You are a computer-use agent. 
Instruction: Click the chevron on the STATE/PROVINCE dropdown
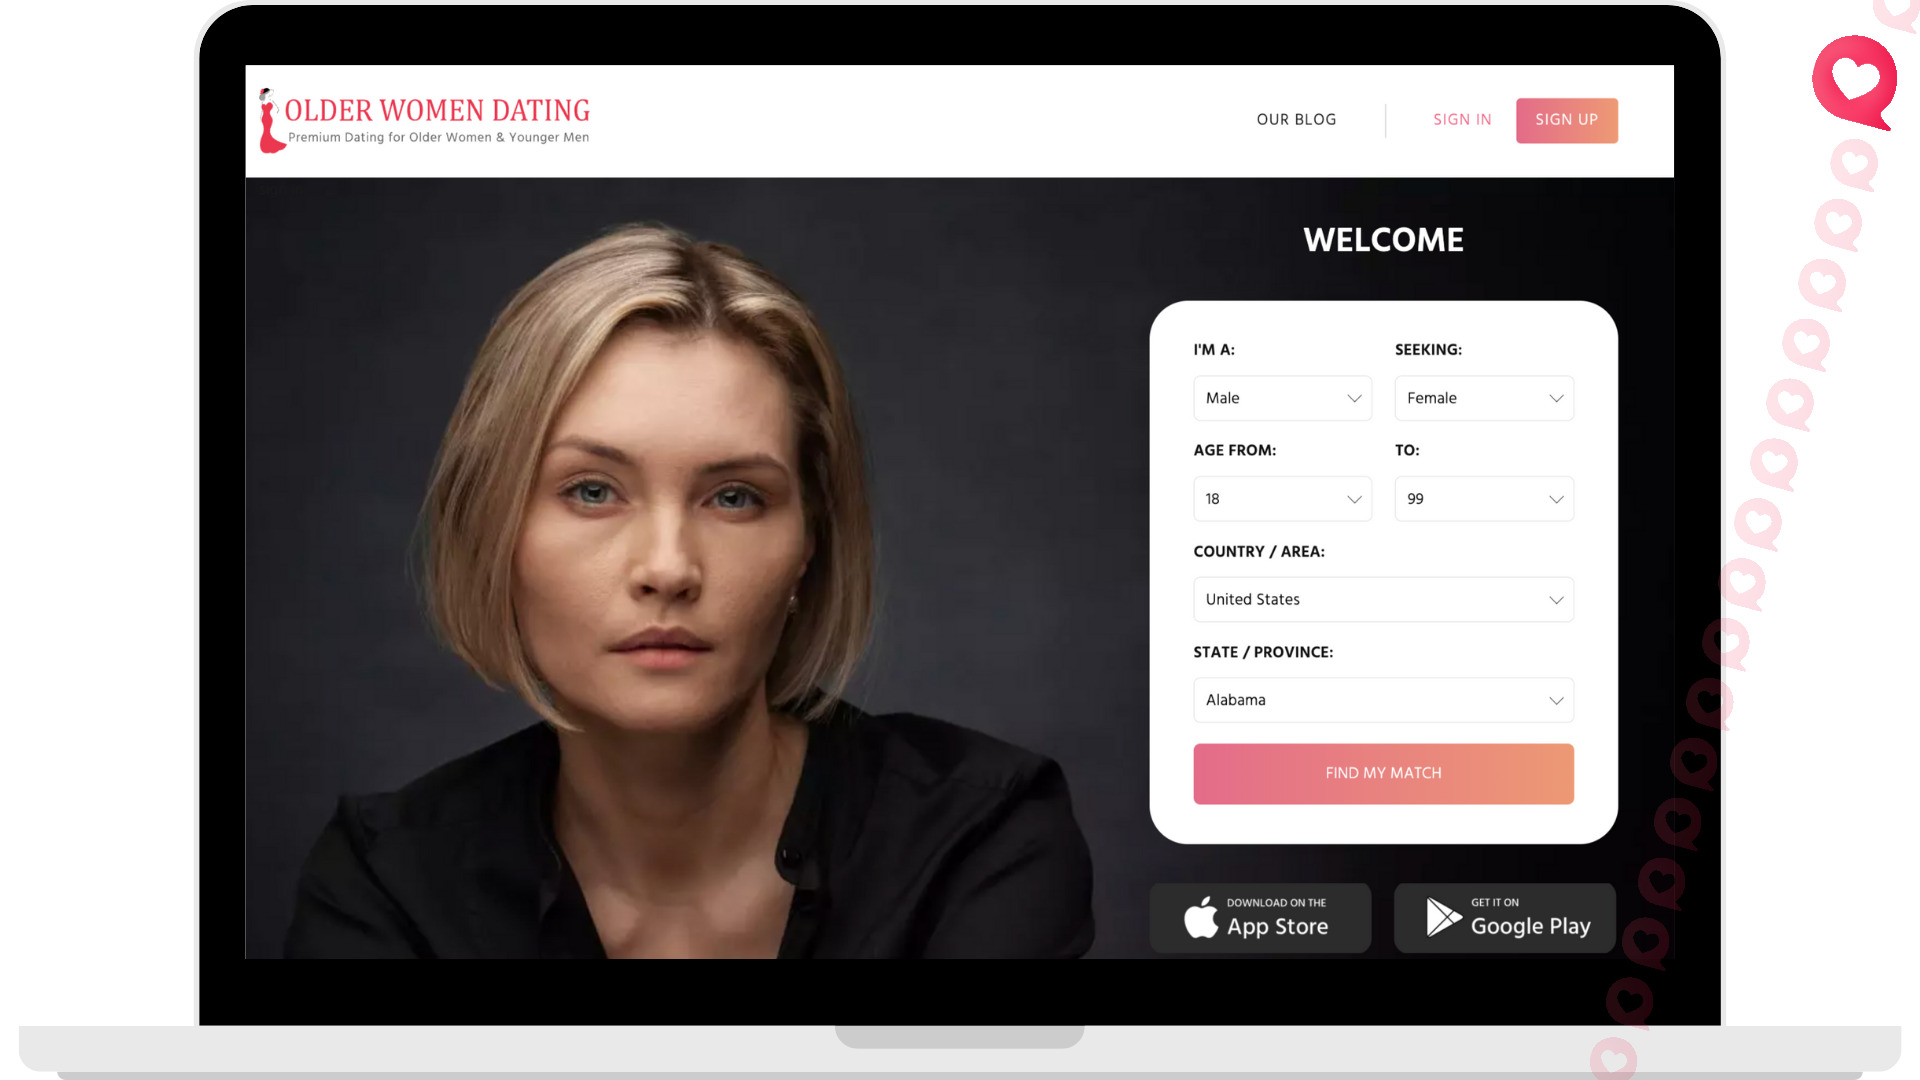point(1556,700)
